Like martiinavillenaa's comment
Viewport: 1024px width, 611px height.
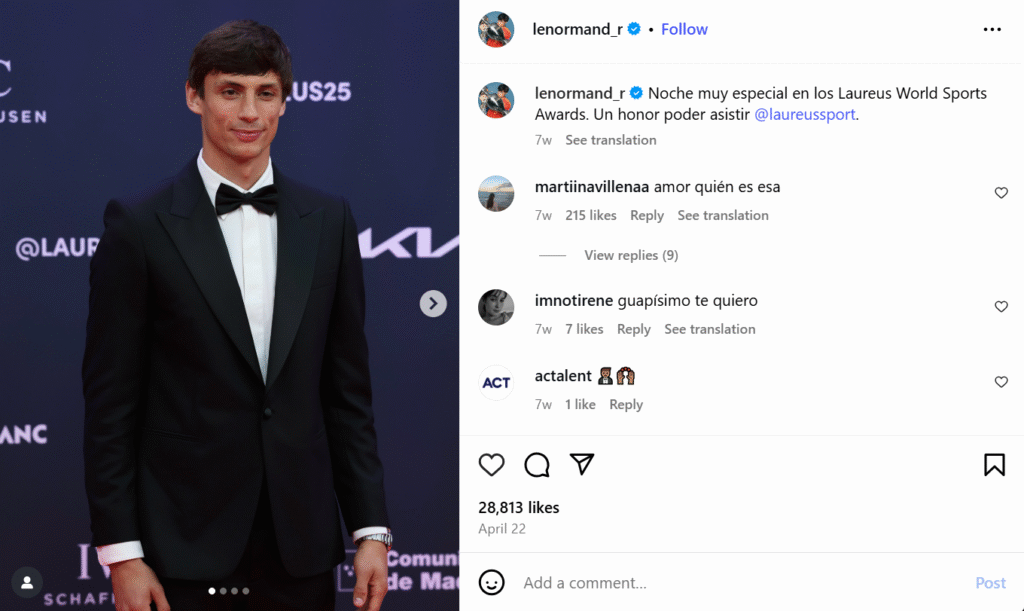[1001, 193]
